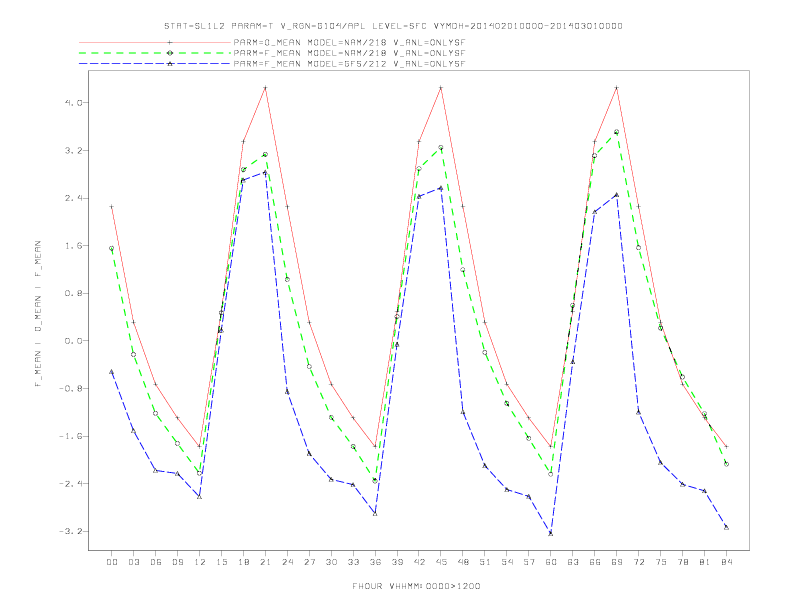The width and height of the screenshot is (792, 612).
Task: Click x-axis forecast hour label 03
Action: click(133, 562)
